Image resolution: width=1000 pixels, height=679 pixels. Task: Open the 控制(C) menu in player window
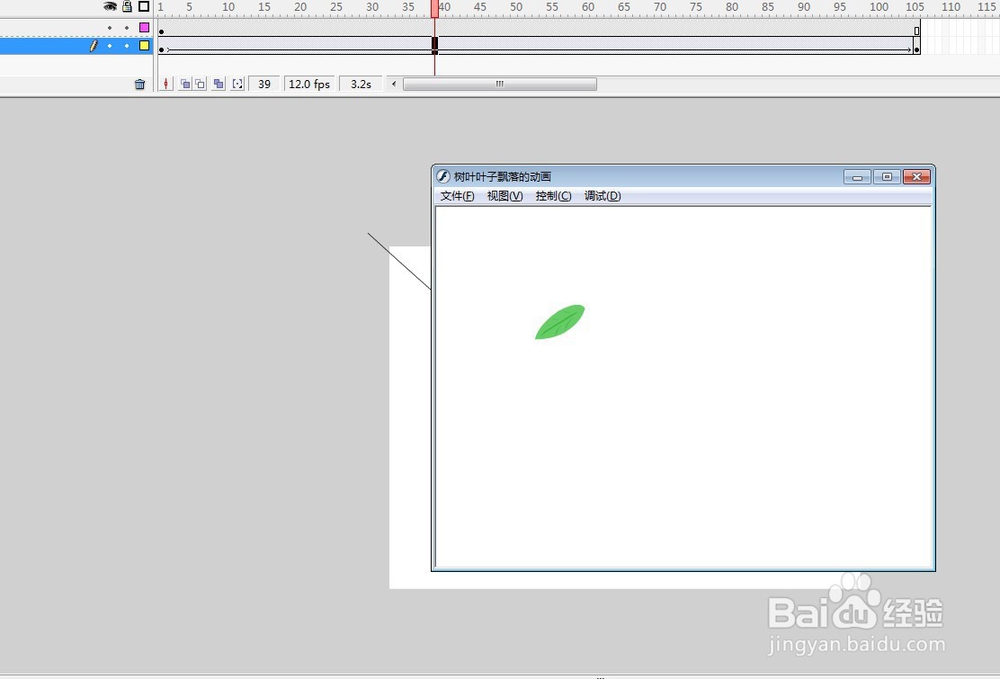point(553,196)
